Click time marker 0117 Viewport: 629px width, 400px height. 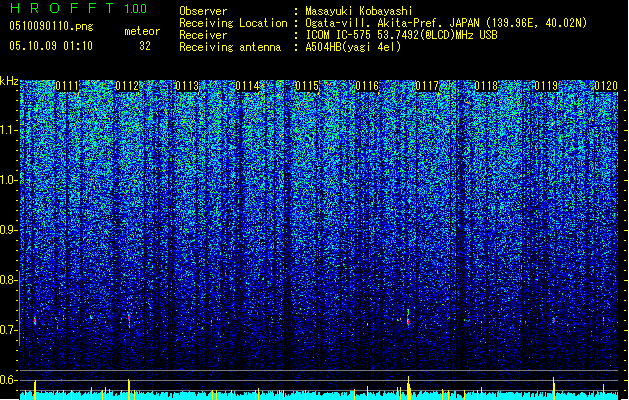[427, 86]
